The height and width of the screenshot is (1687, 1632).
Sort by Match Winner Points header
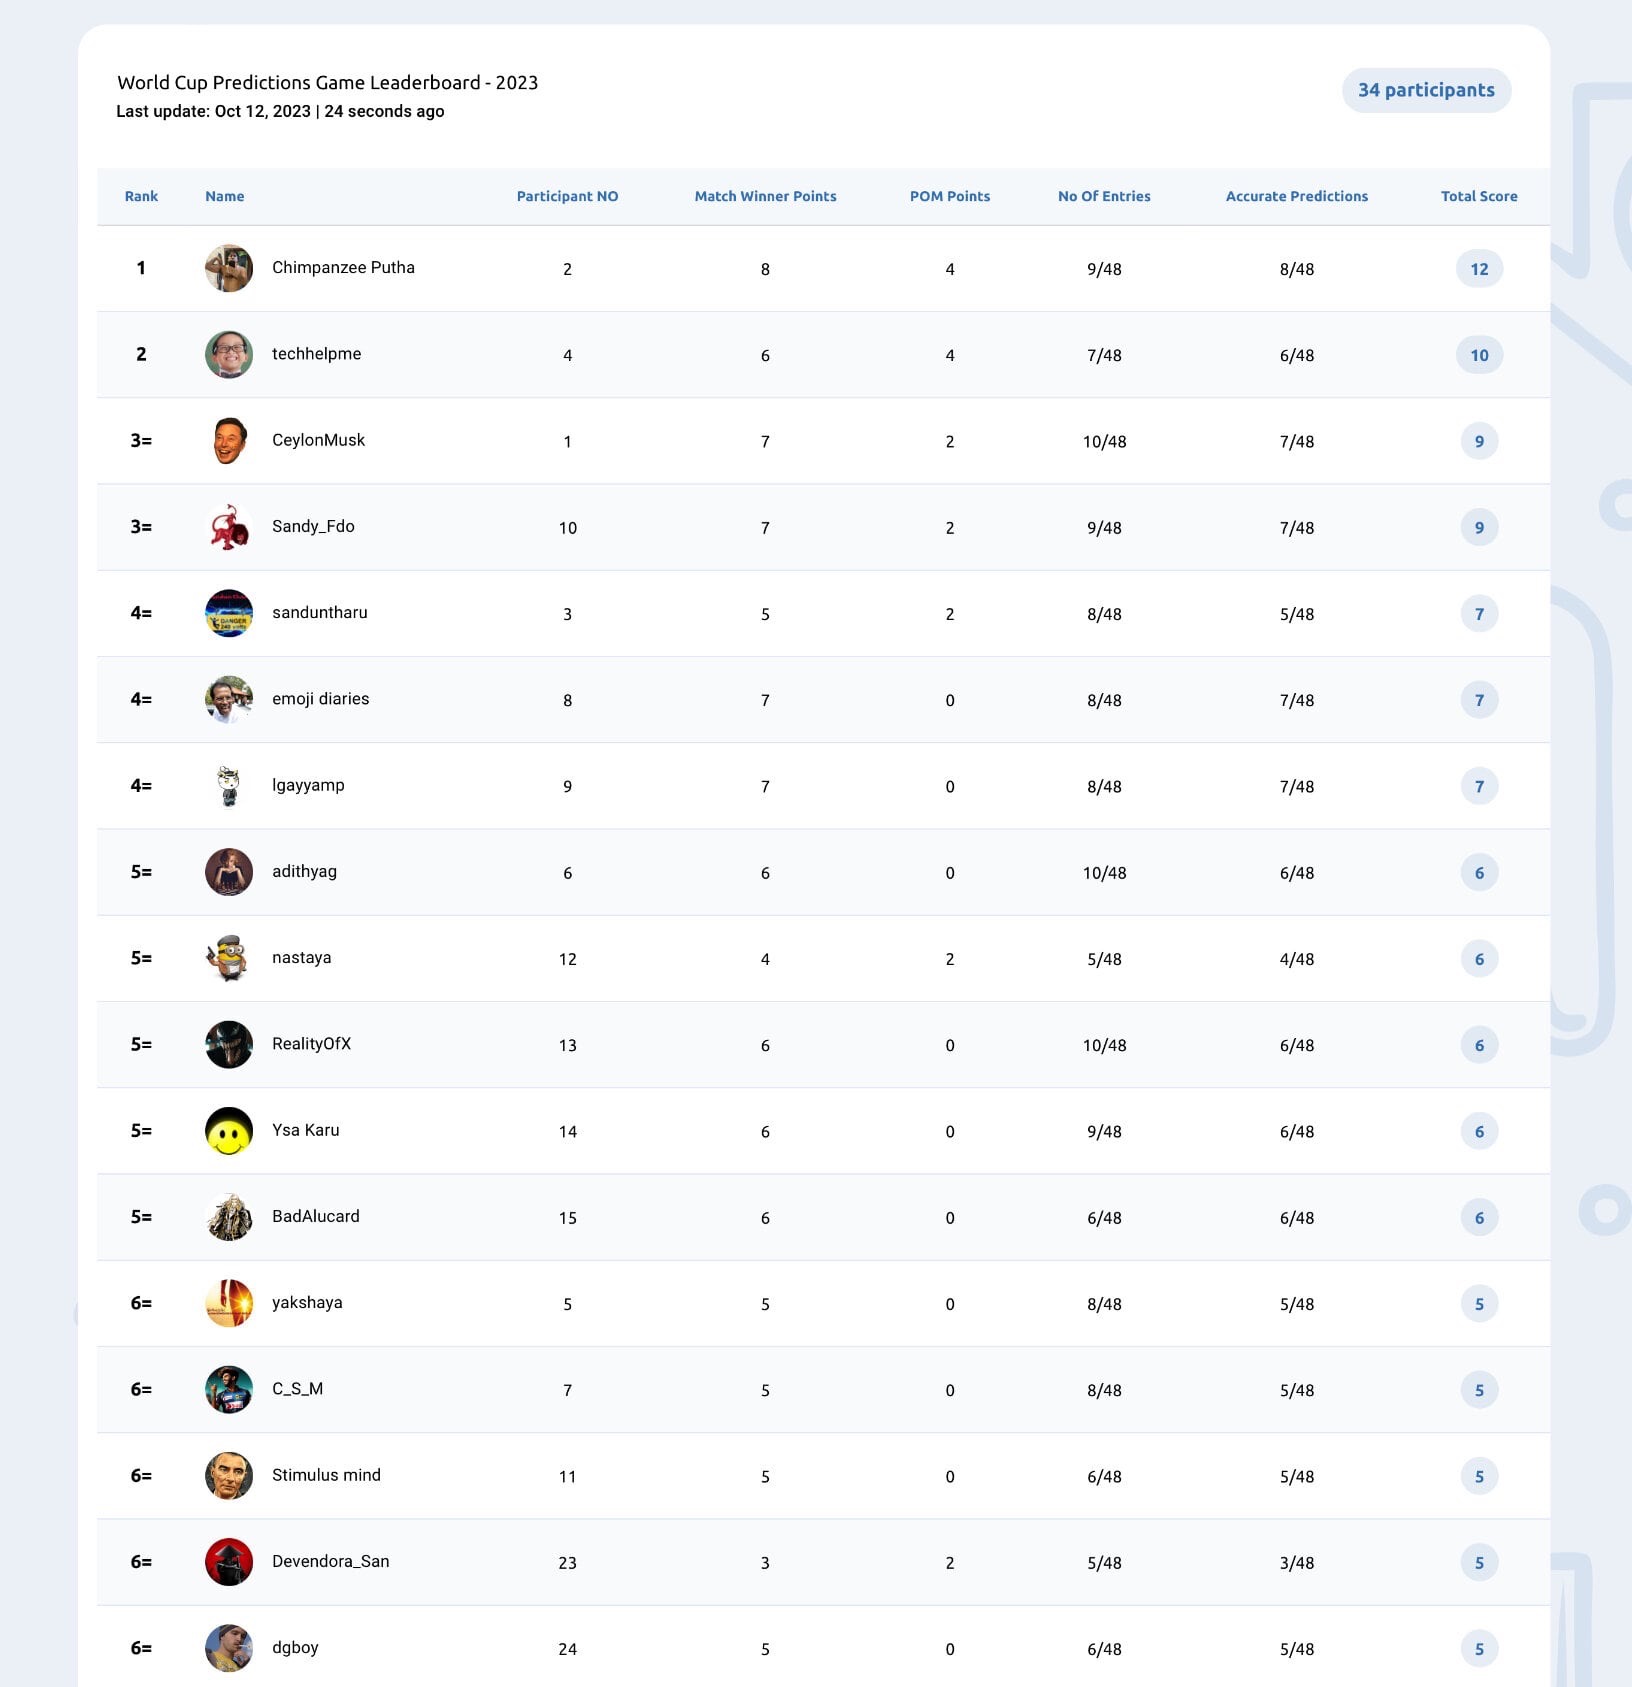(765, 196)
